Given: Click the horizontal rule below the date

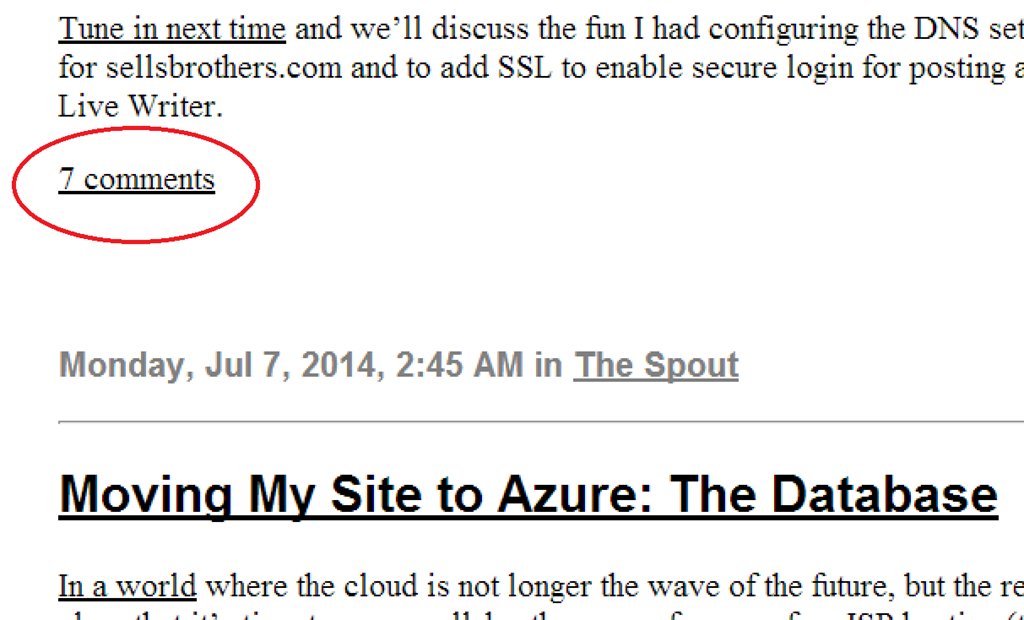Looking at the screenshot, I should (x=541, y=423).
